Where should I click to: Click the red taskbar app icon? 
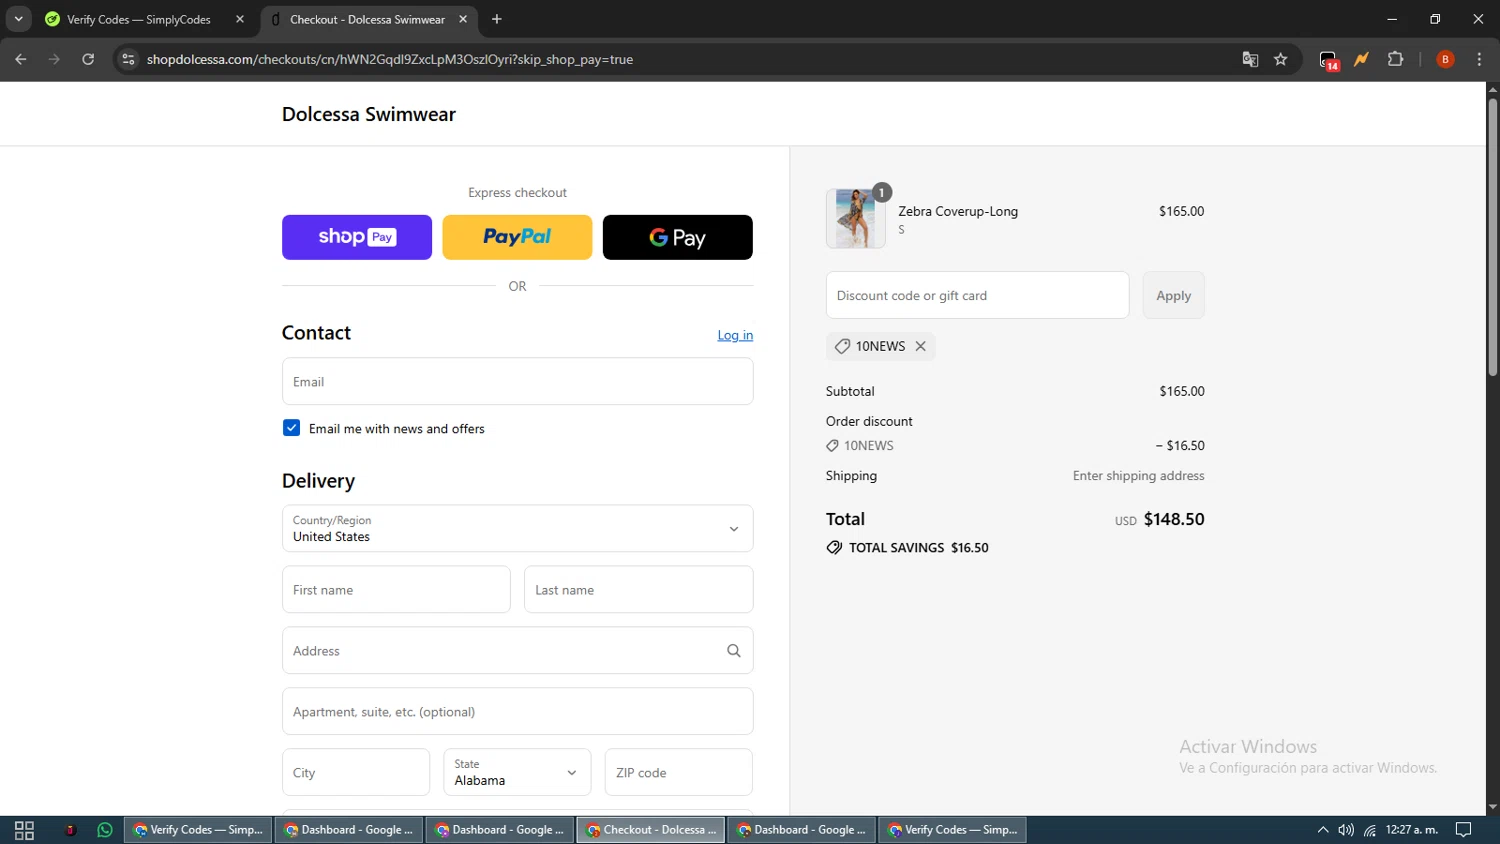tap(70, 830)
